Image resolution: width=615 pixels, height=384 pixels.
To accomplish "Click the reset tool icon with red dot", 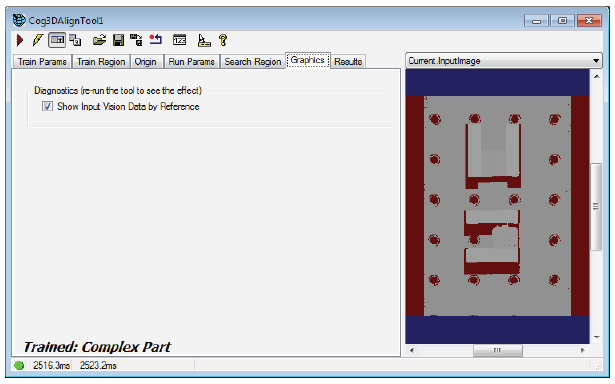I will 156,40.
